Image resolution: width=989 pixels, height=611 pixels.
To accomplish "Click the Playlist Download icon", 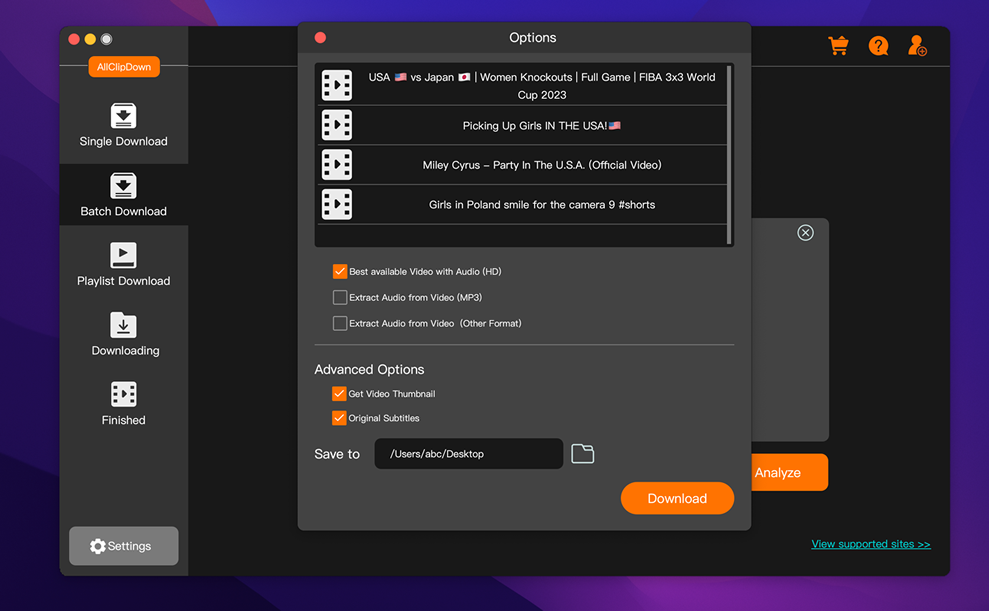I will click(124, 255).
